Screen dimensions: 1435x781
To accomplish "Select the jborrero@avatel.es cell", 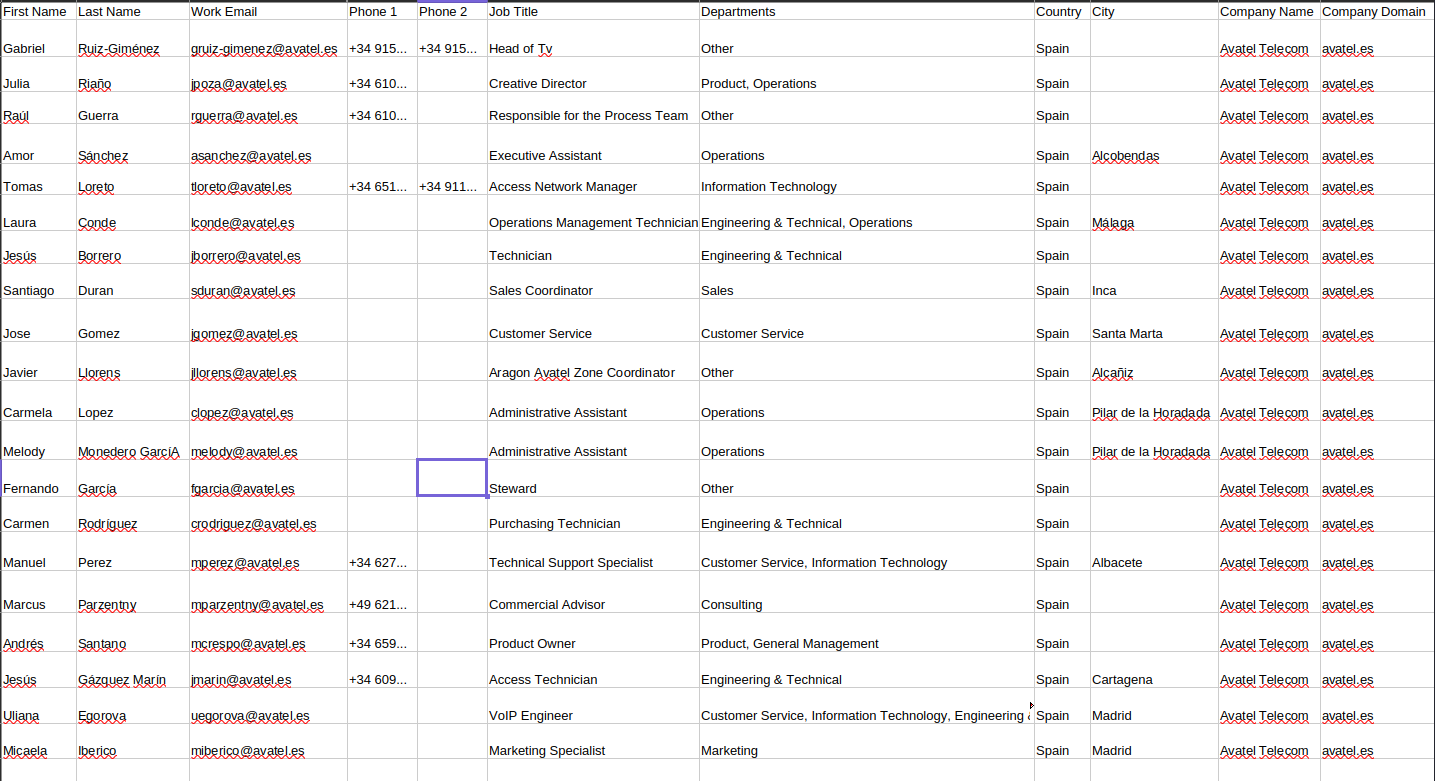I will [x=268, y=248].
